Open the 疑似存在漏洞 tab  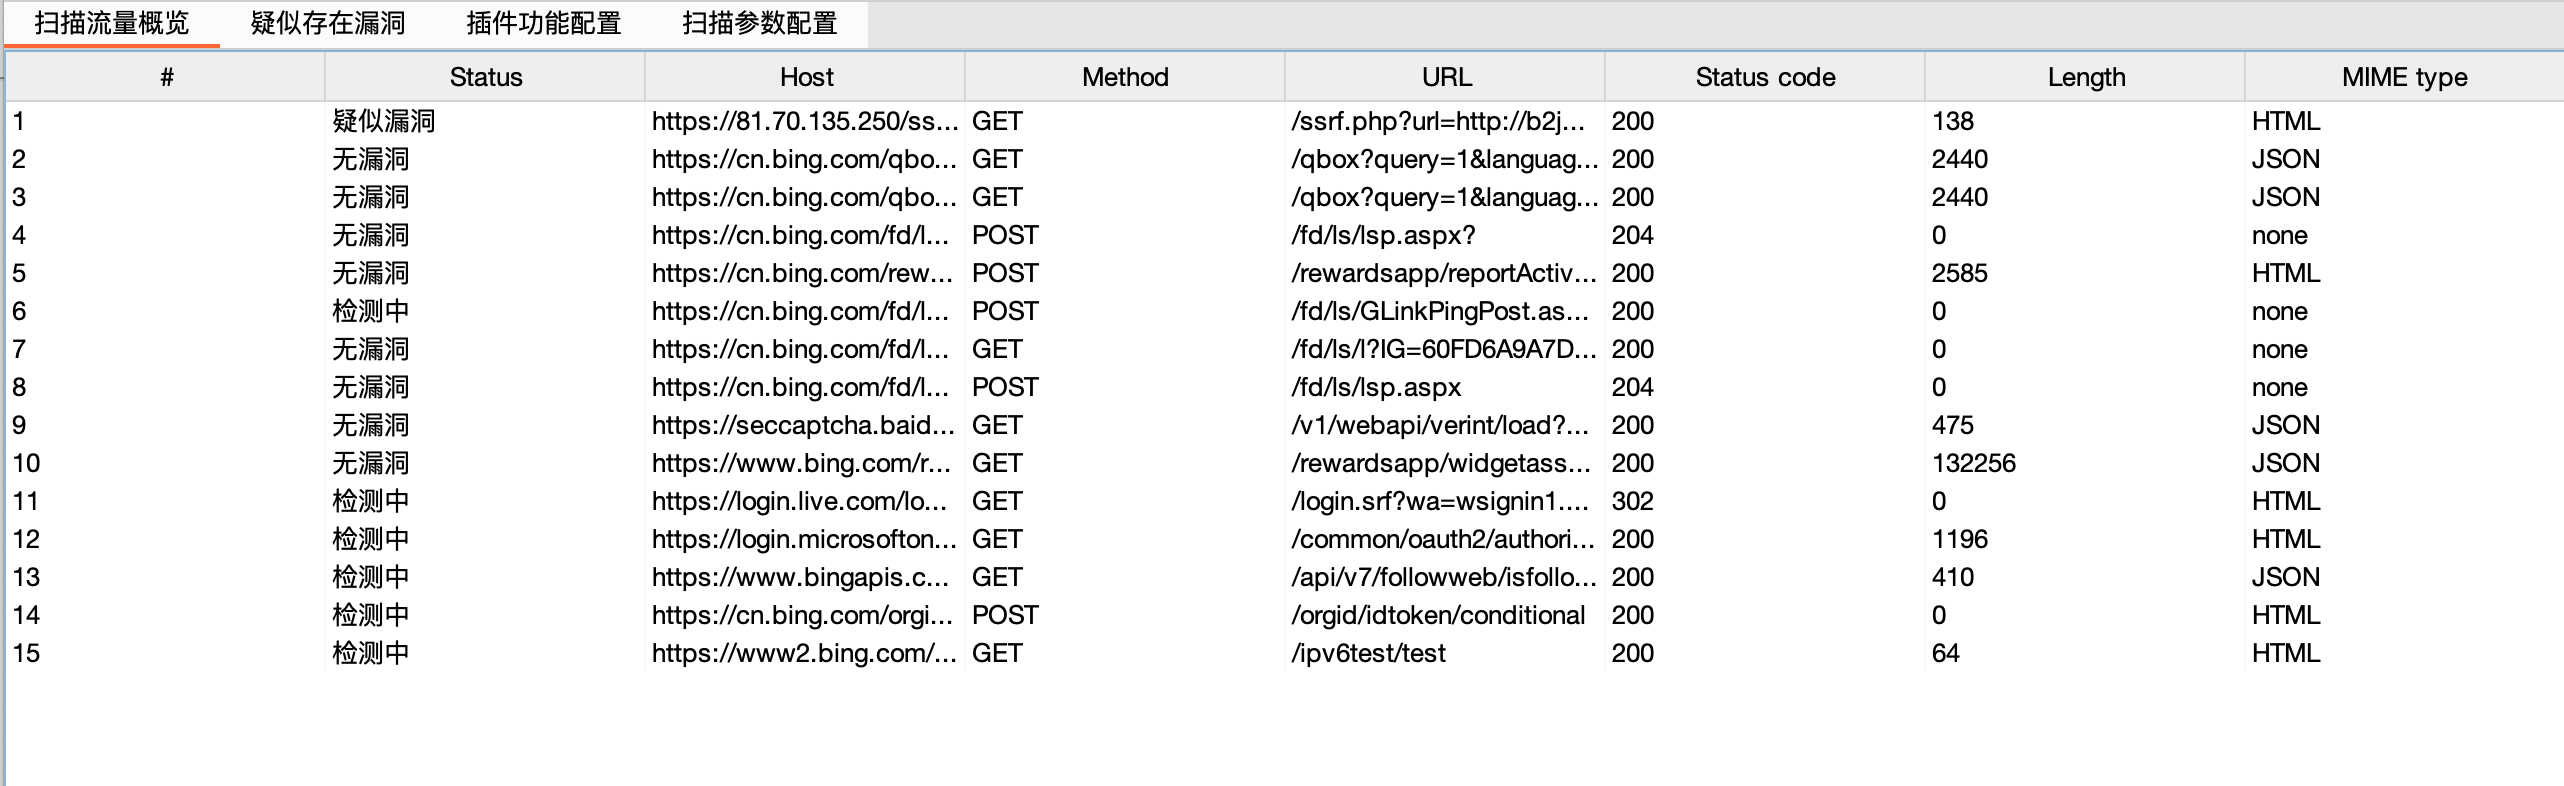[x=327, y=23]
